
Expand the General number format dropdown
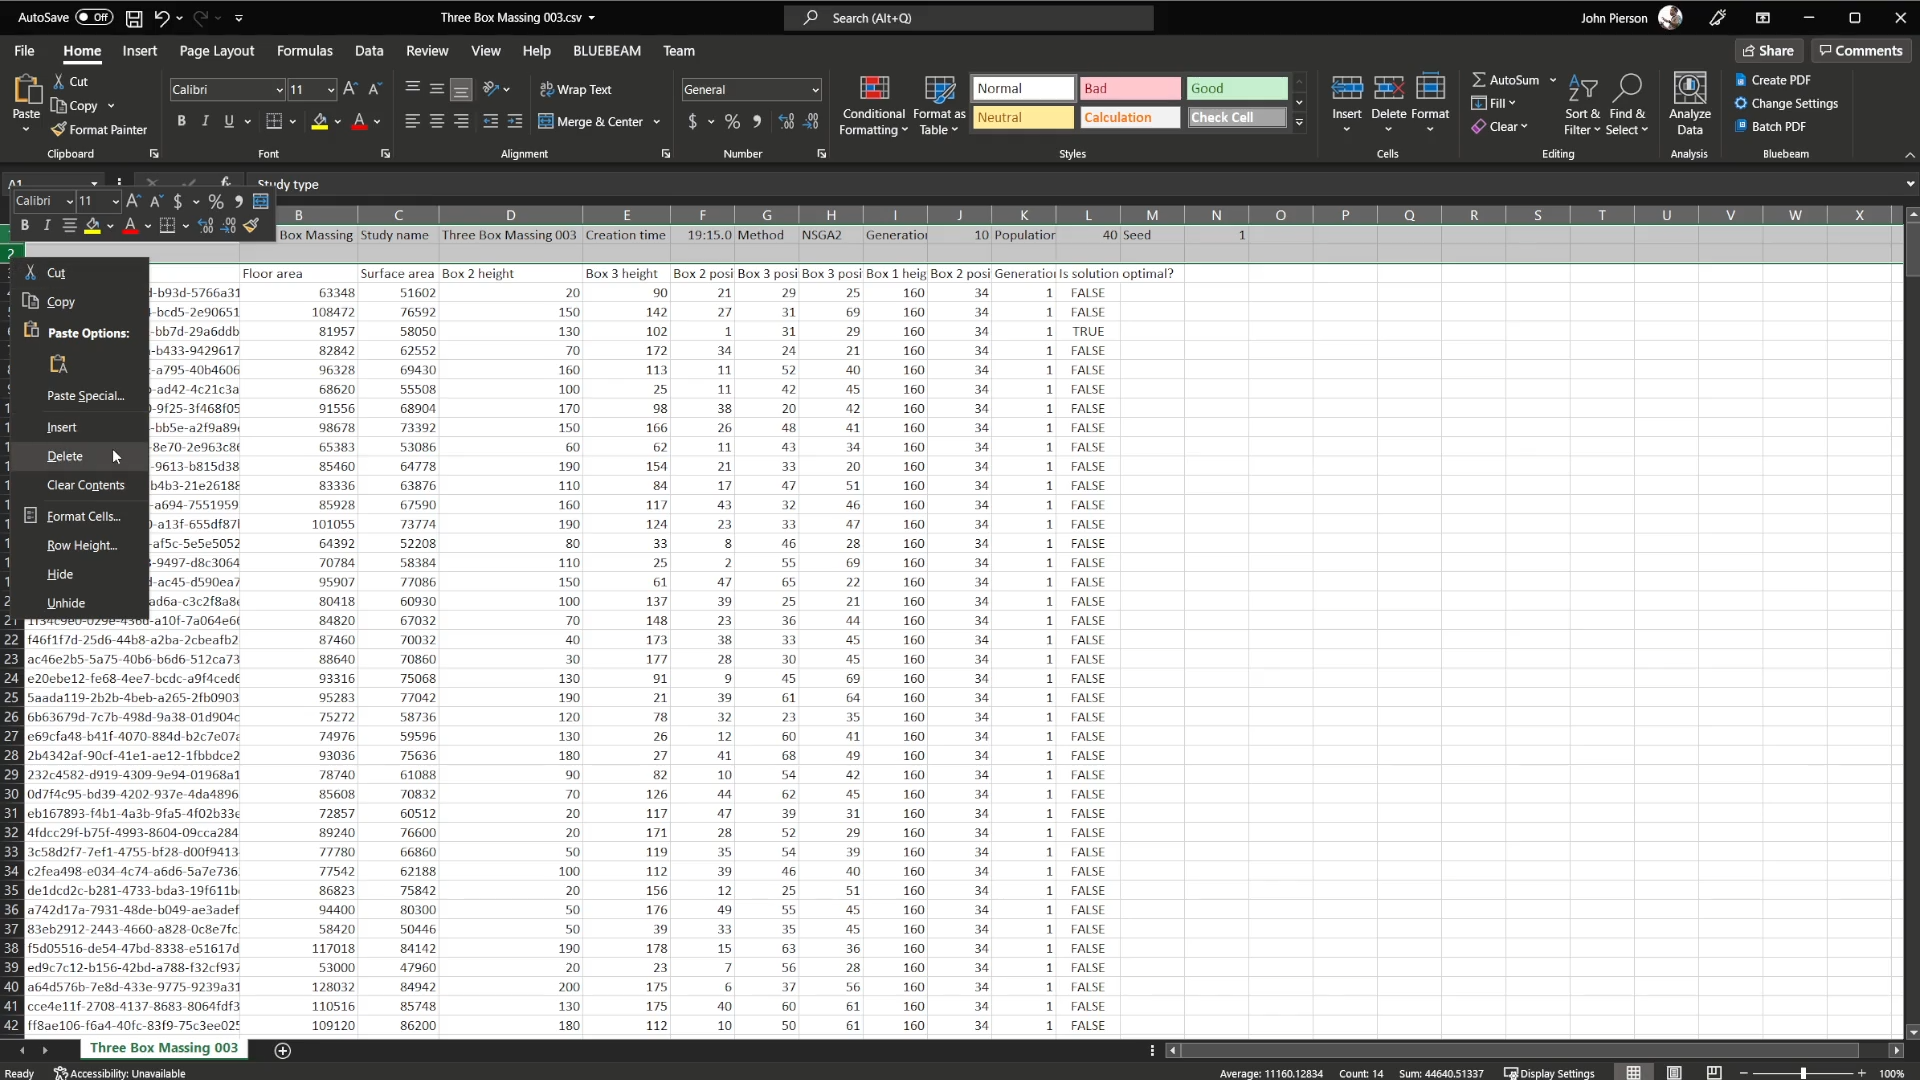point(815,90)
